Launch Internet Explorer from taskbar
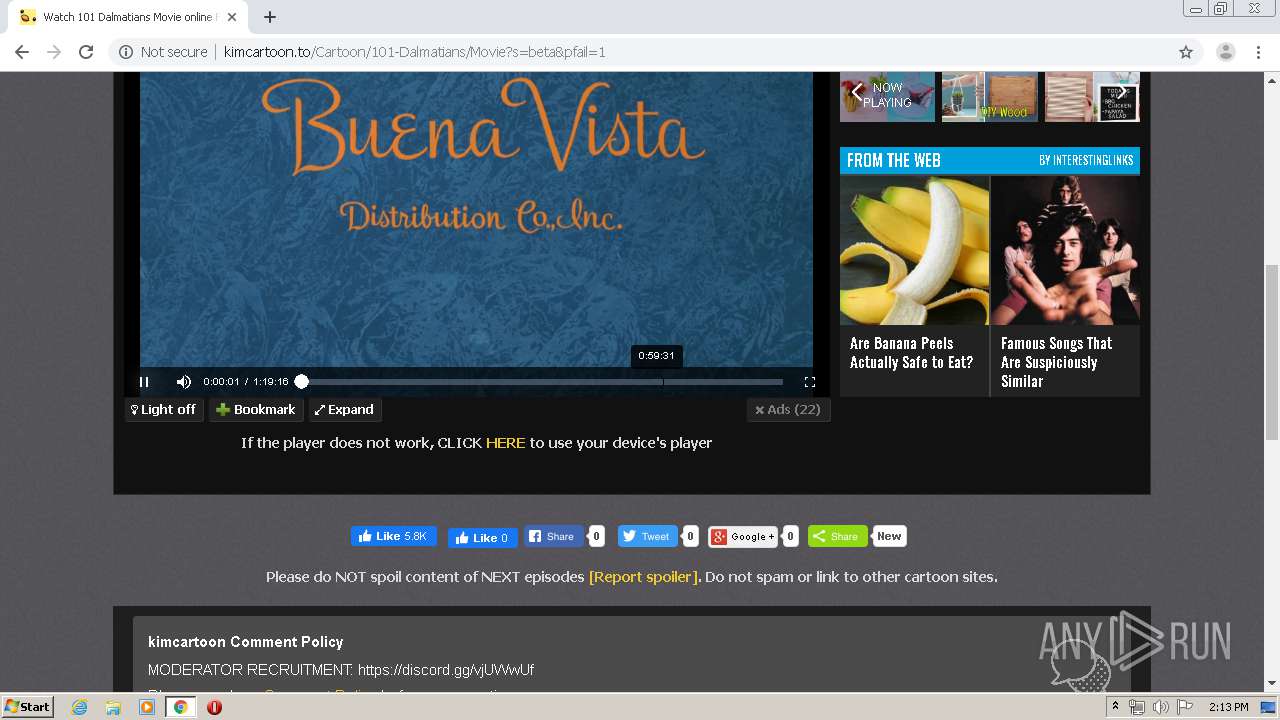The image size is (1280, 720). 79,707
